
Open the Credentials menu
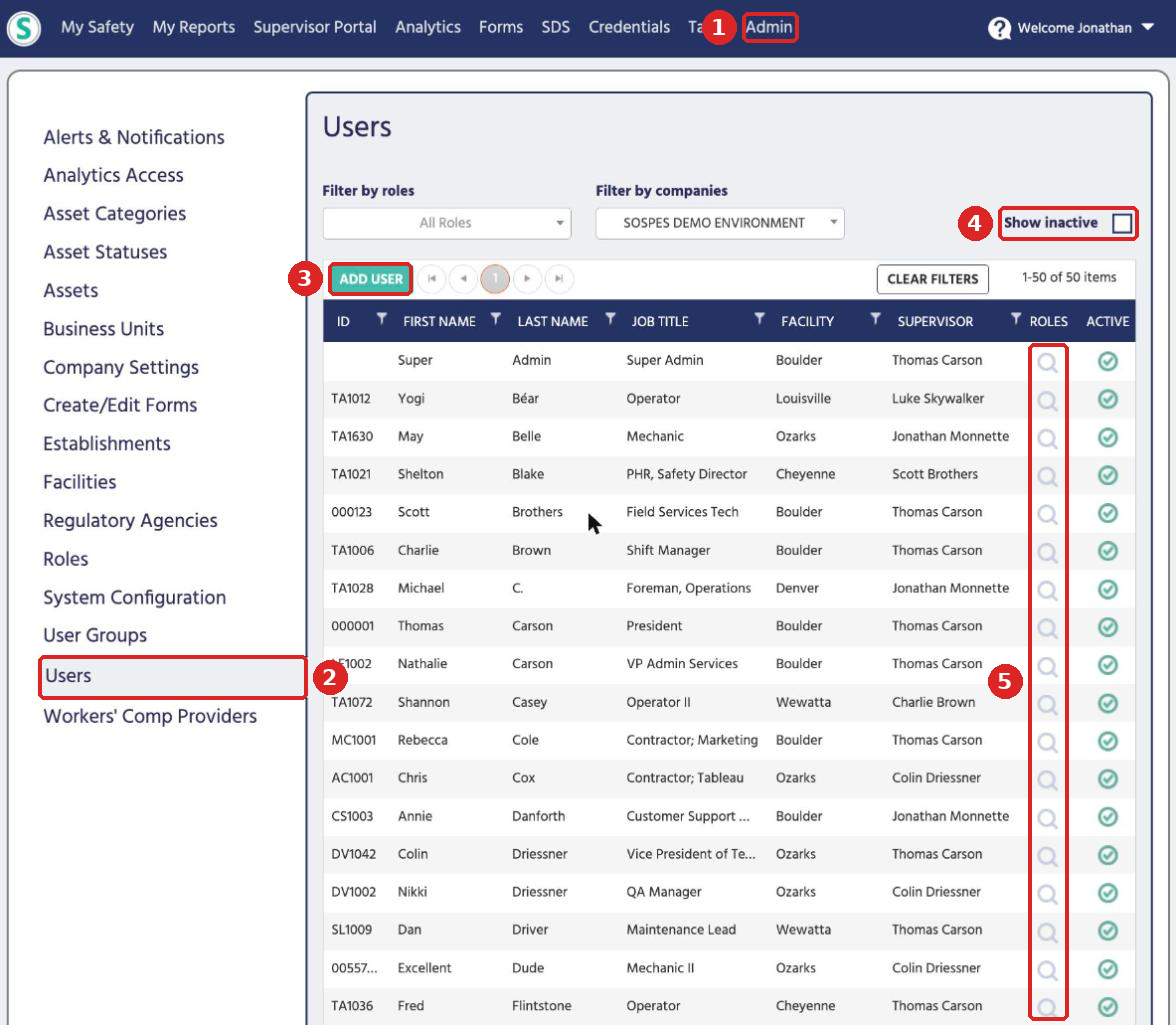click(x=629, y=27)
